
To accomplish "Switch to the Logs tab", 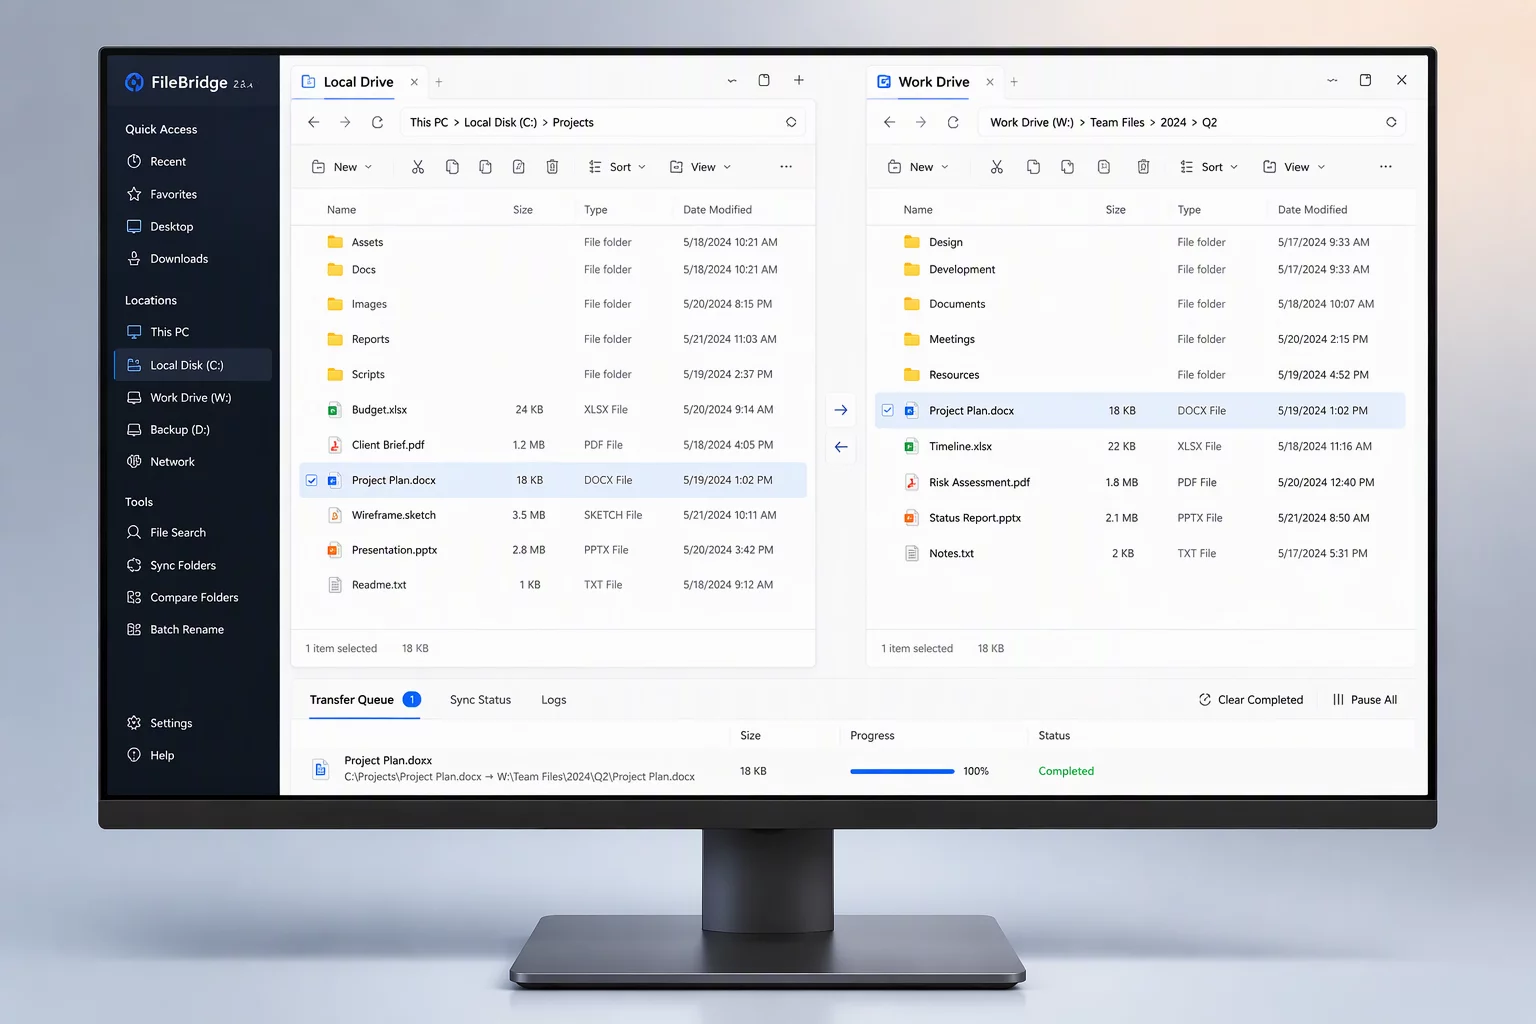I will [554, 700].
